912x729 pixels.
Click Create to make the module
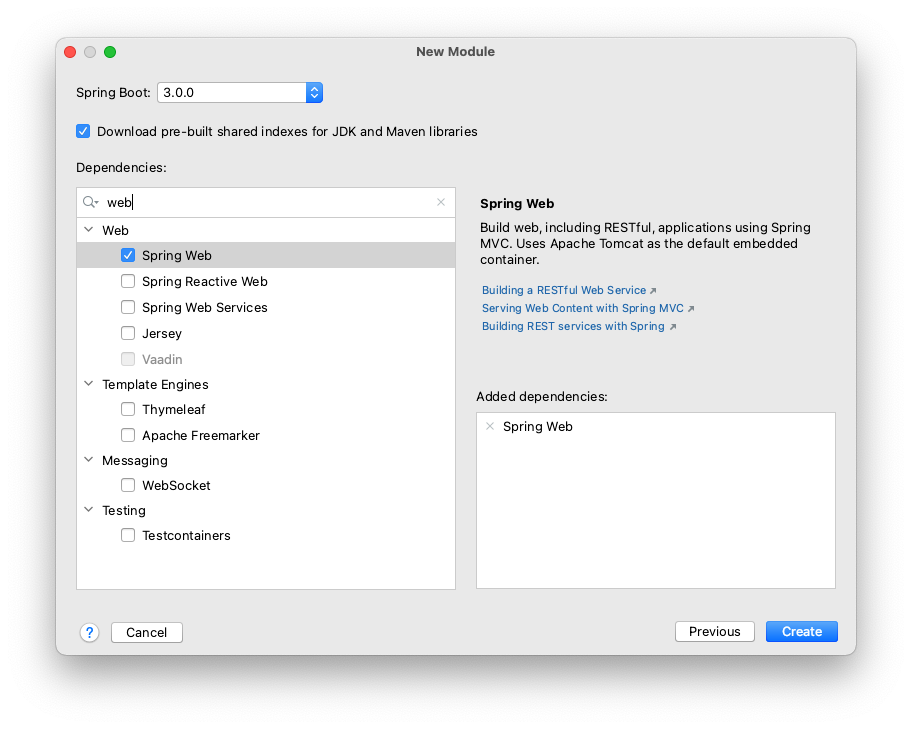point(801,632)
